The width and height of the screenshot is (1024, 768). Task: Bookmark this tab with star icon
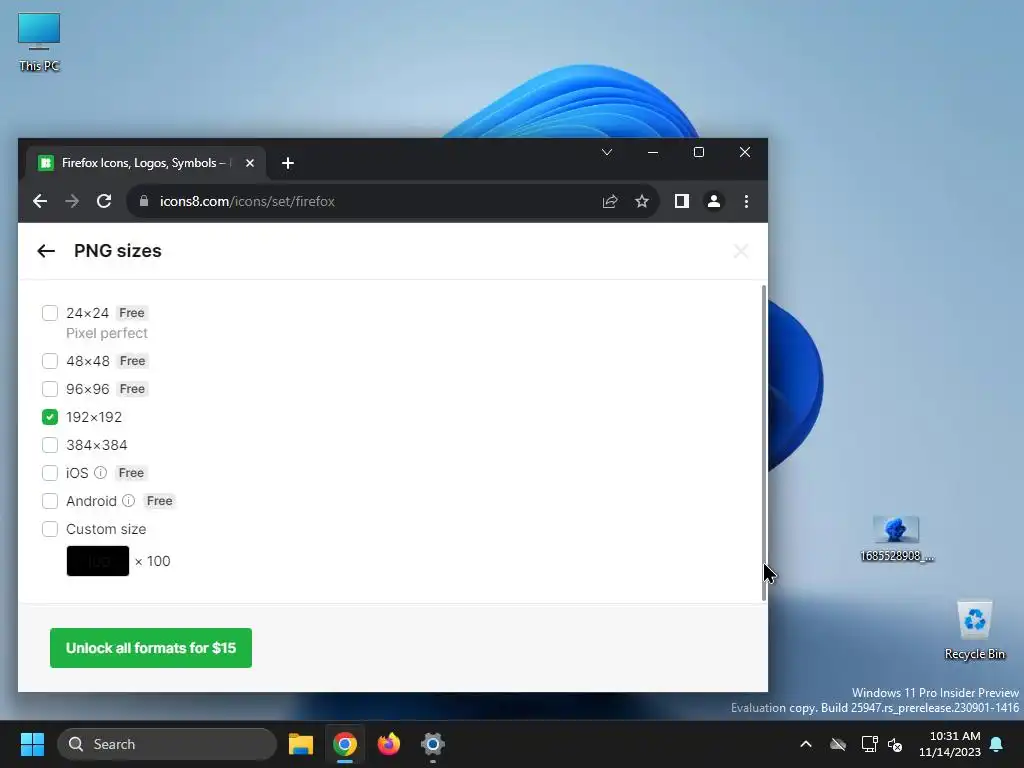click(x=642, y=201)
